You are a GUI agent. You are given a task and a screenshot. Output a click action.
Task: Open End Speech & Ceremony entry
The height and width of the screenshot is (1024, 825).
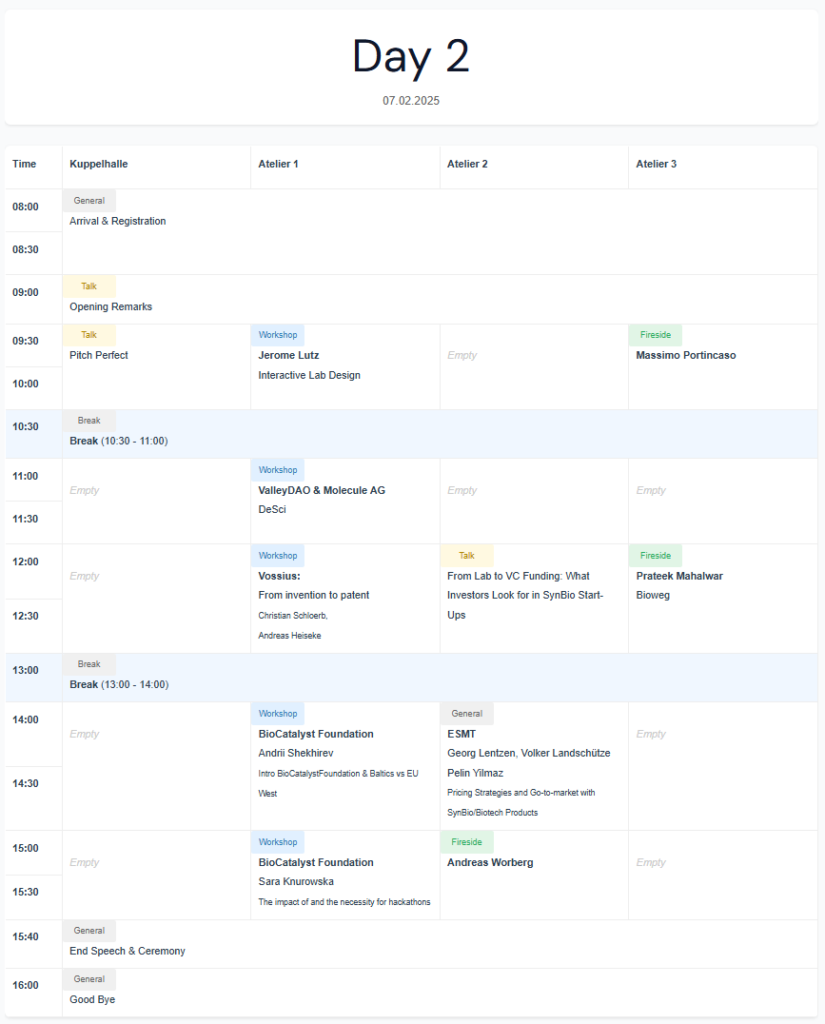[127, 951]
